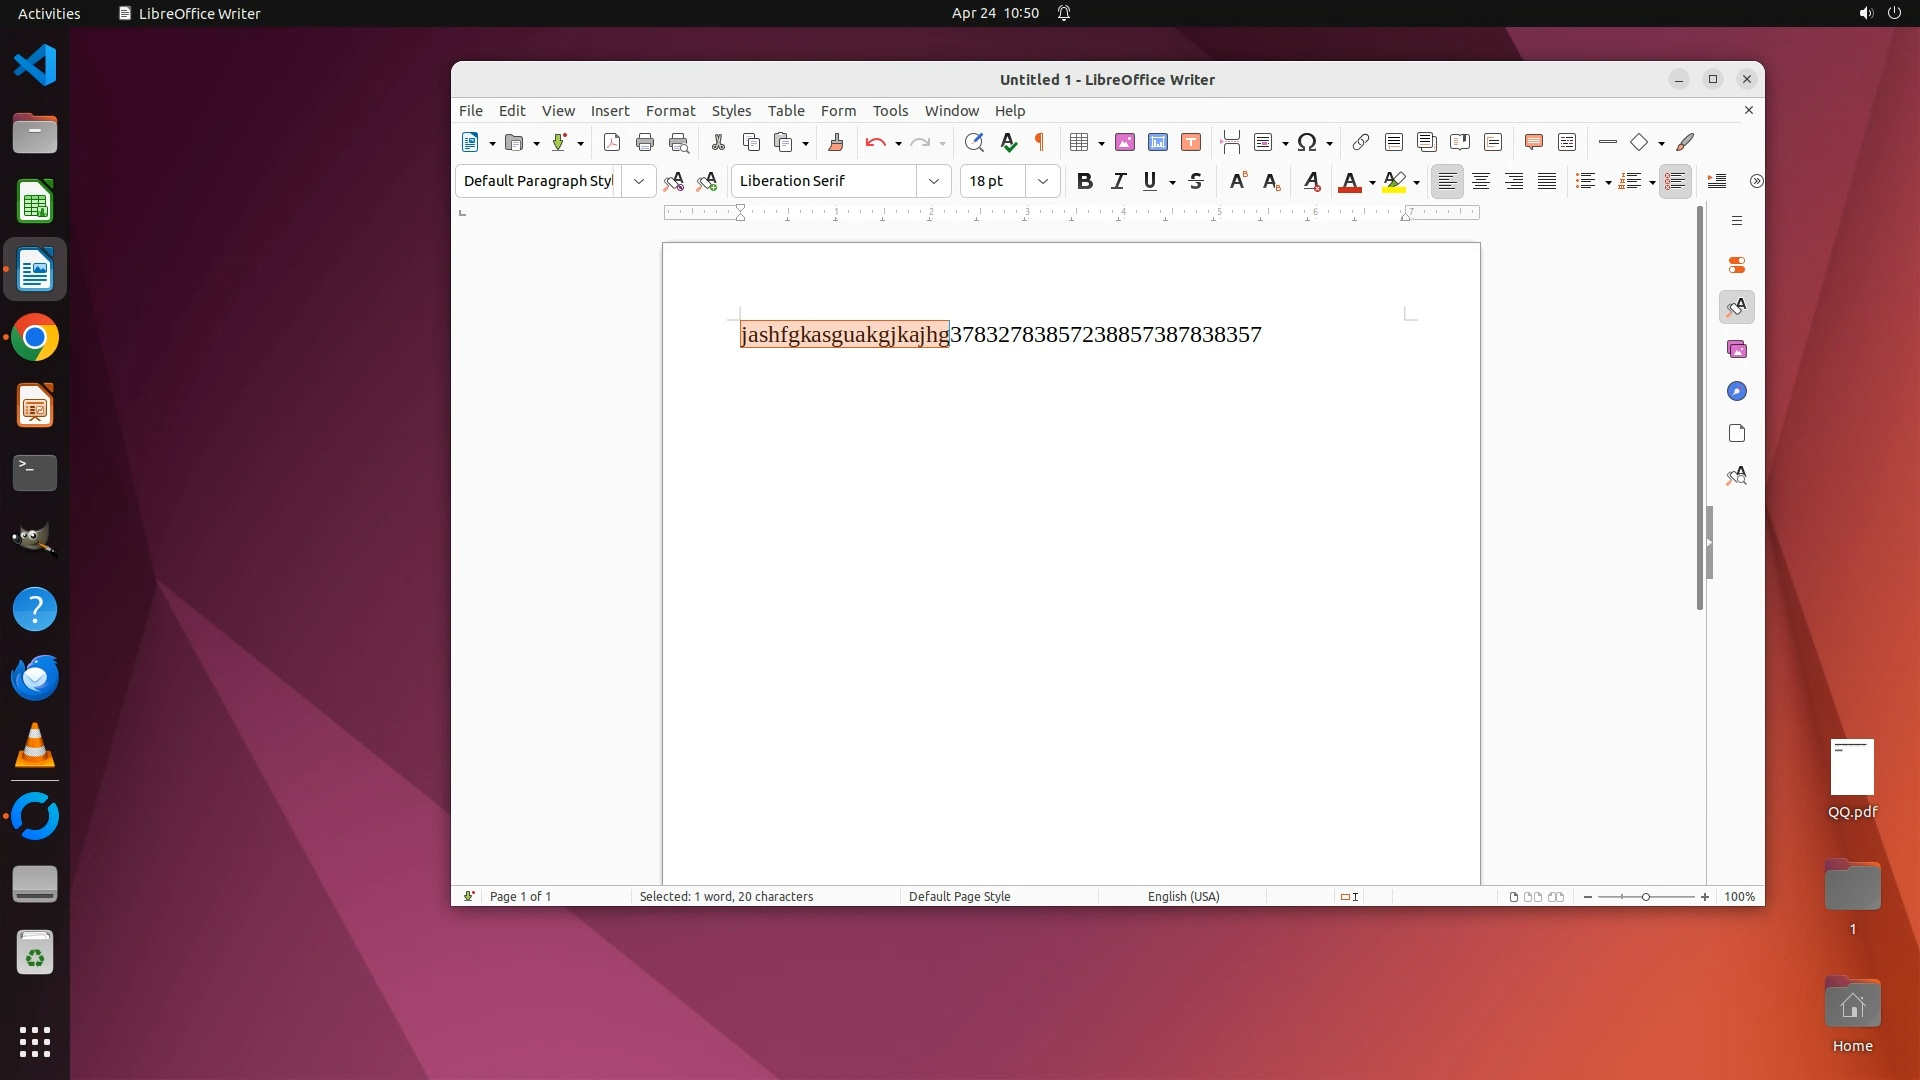The height and width of the screenshot is (1080, 1920).
Task: Click the Insert Image icon
Action: point(1125,142)
